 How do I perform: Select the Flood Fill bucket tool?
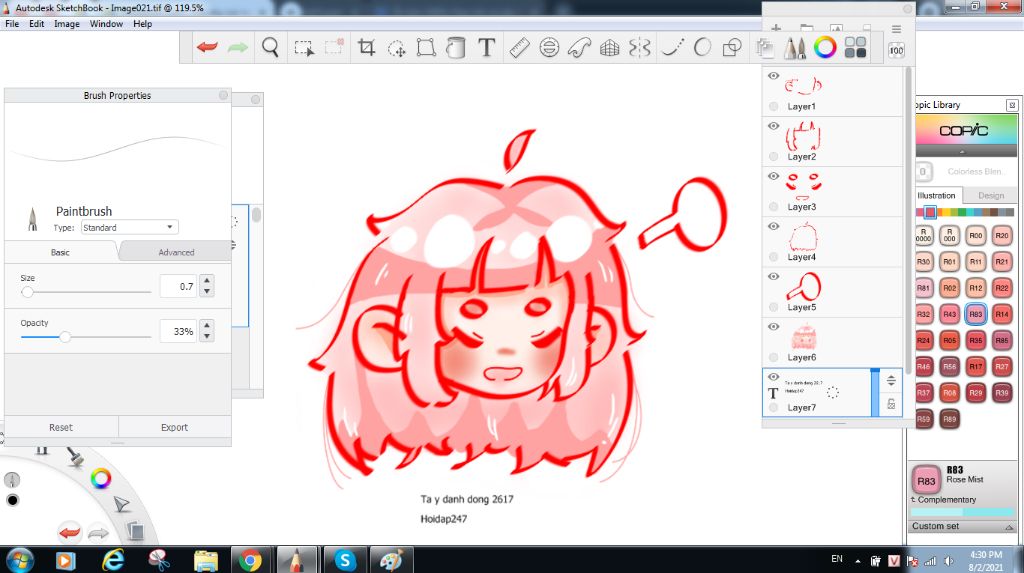click(x=456, y=48)
